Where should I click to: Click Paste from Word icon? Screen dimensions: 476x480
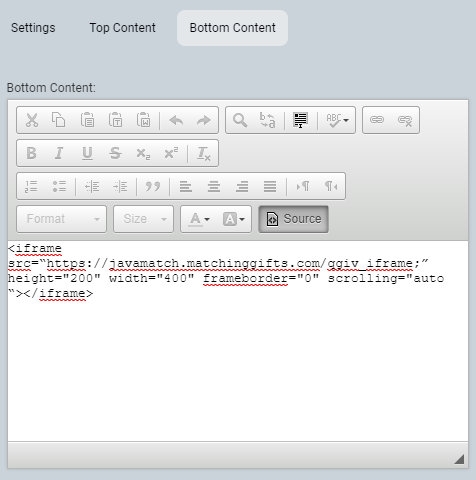click(x=143, y=120)
